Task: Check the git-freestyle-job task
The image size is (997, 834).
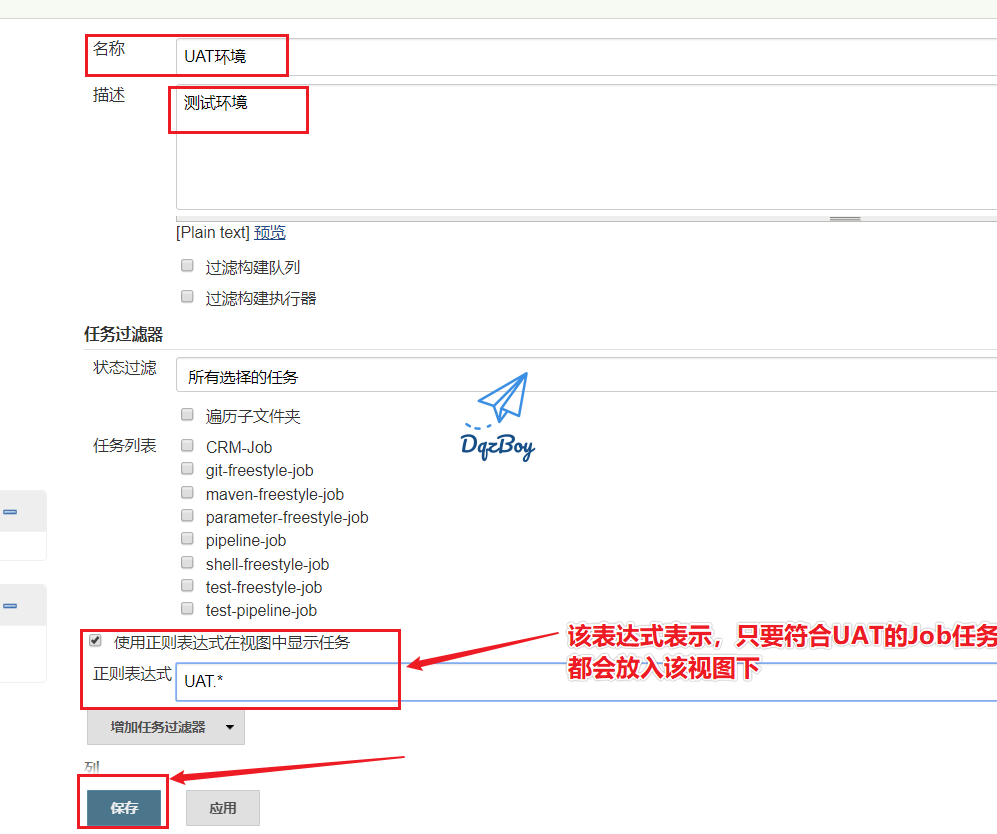Action: 187,469
